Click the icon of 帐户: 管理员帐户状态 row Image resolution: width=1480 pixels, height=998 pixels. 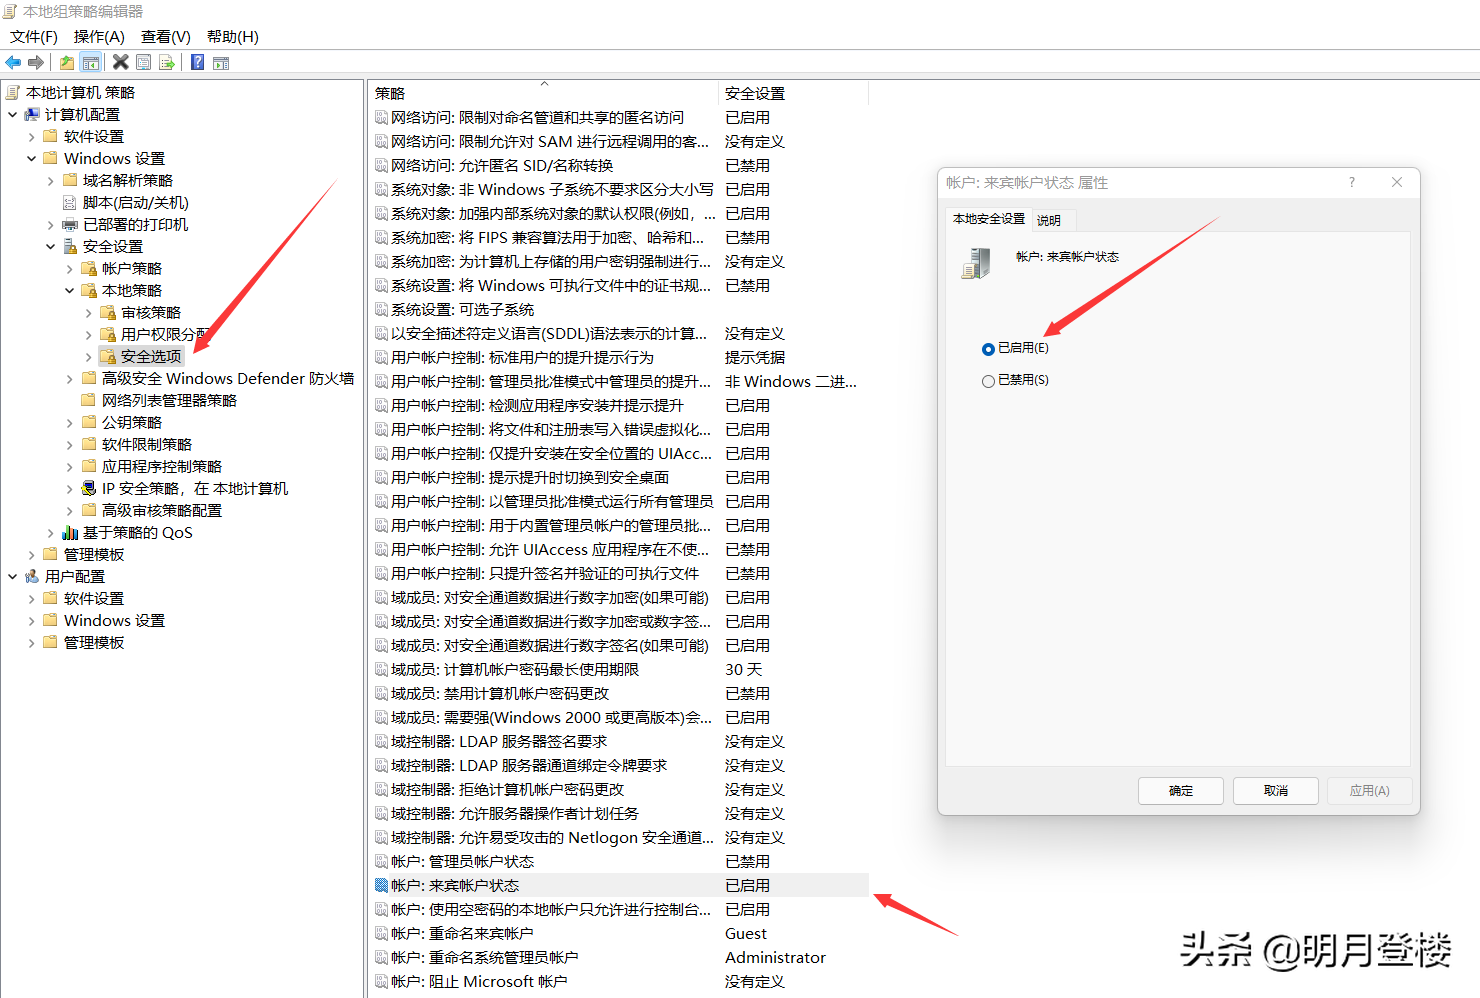coord(381,861)
